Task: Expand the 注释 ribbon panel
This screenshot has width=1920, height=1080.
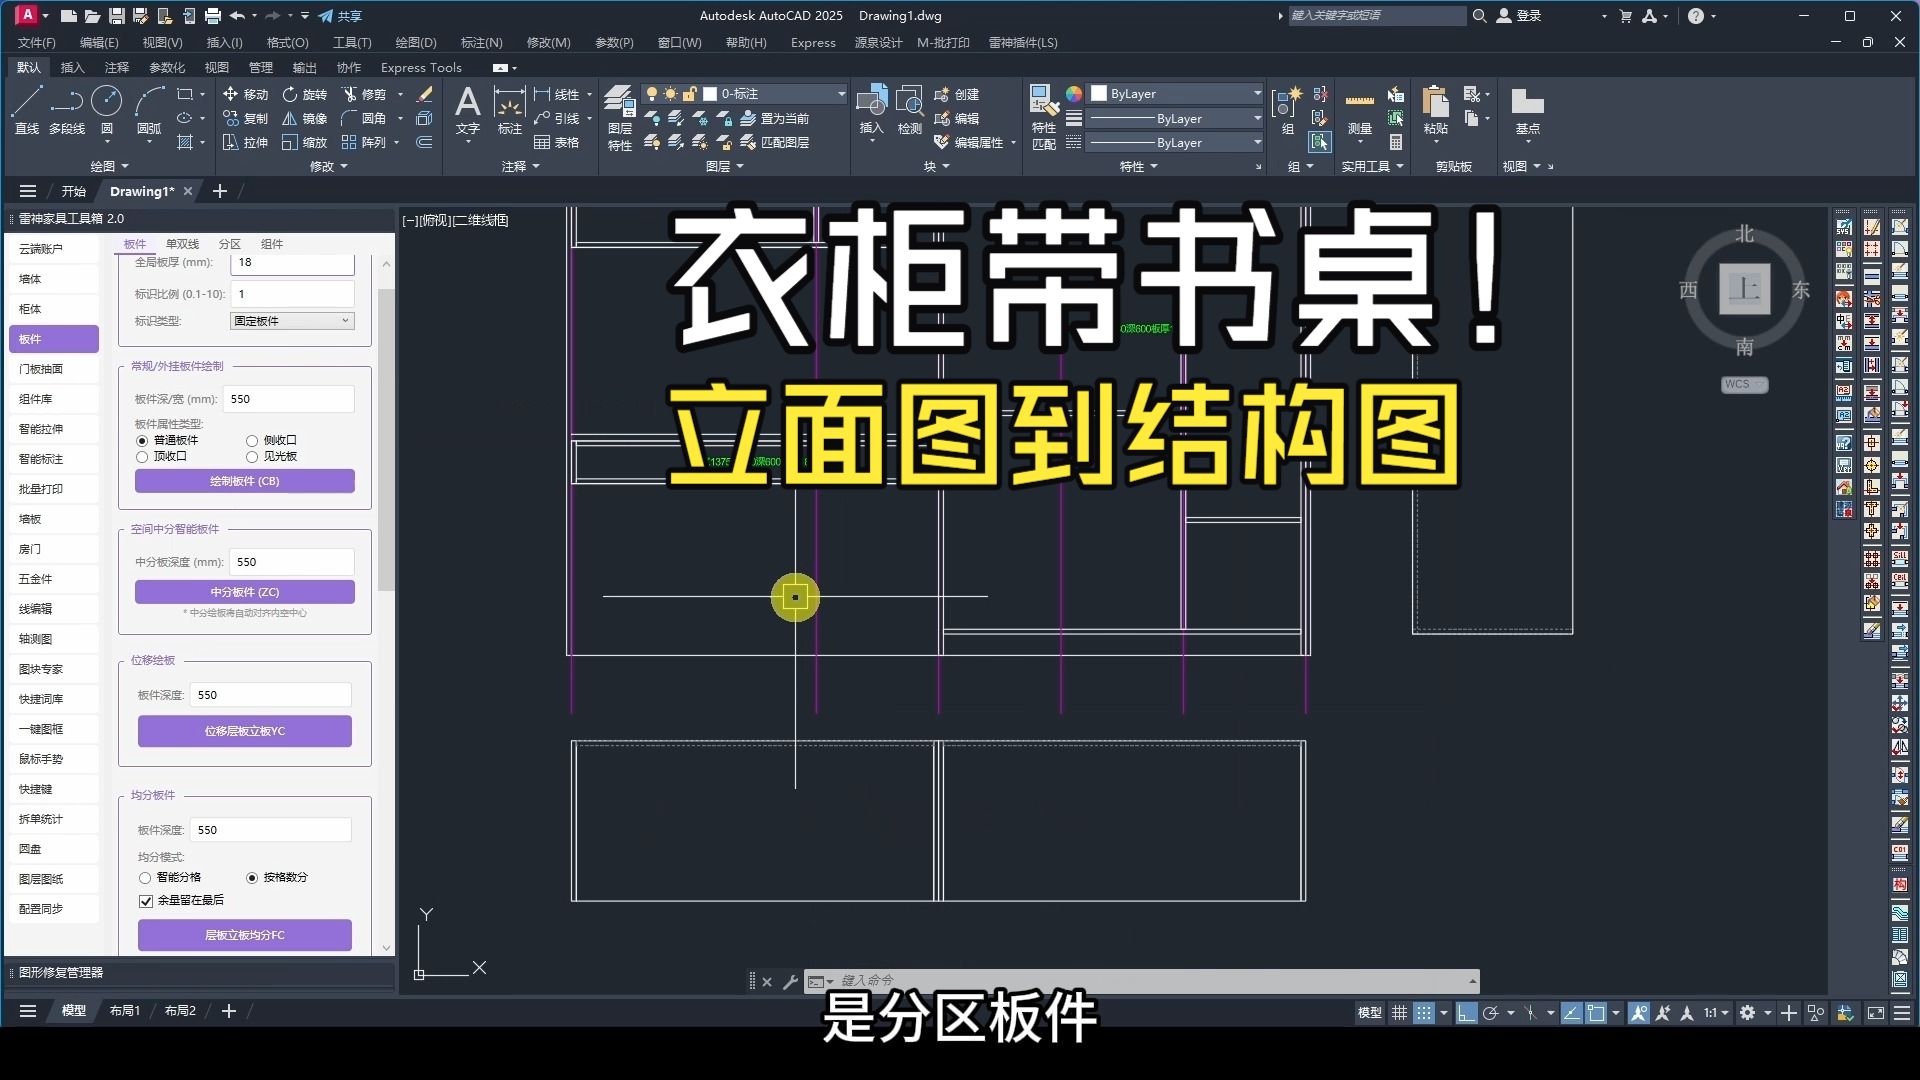Action: pos(520,166)
